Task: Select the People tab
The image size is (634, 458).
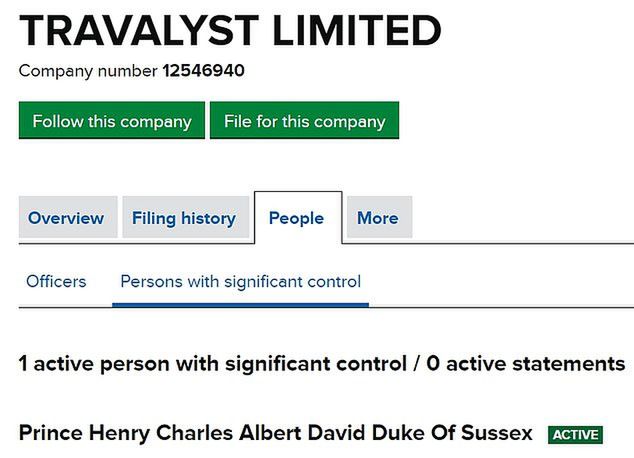Action: click(297, 218)
